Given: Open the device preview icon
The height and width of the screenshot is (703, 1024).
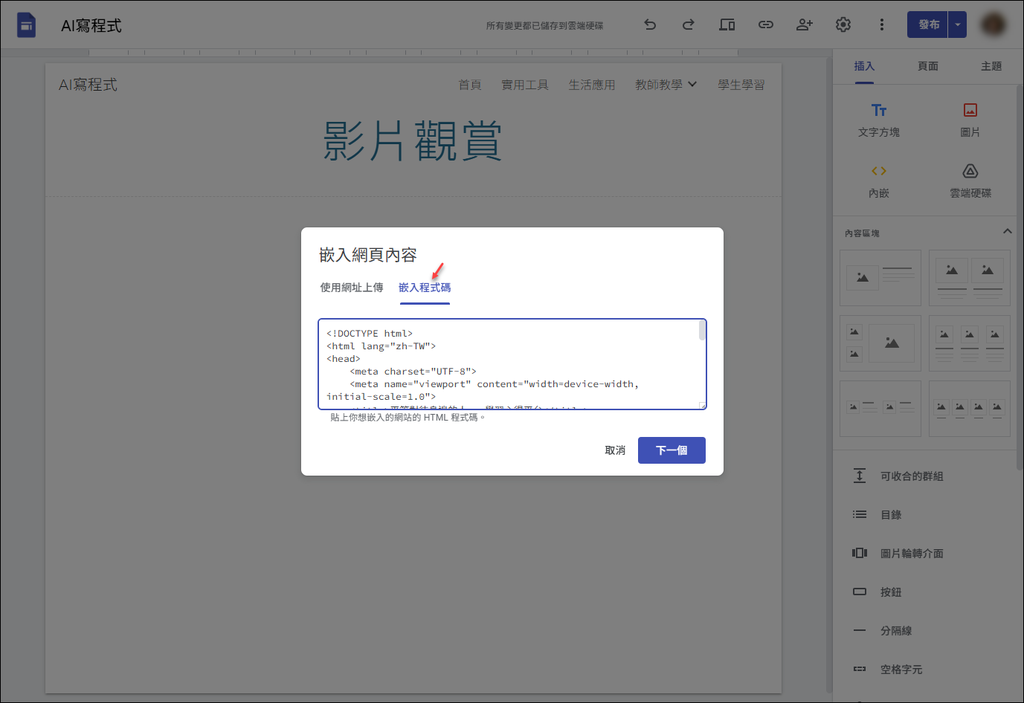Looking at the screenshot, I should [727, 25].
